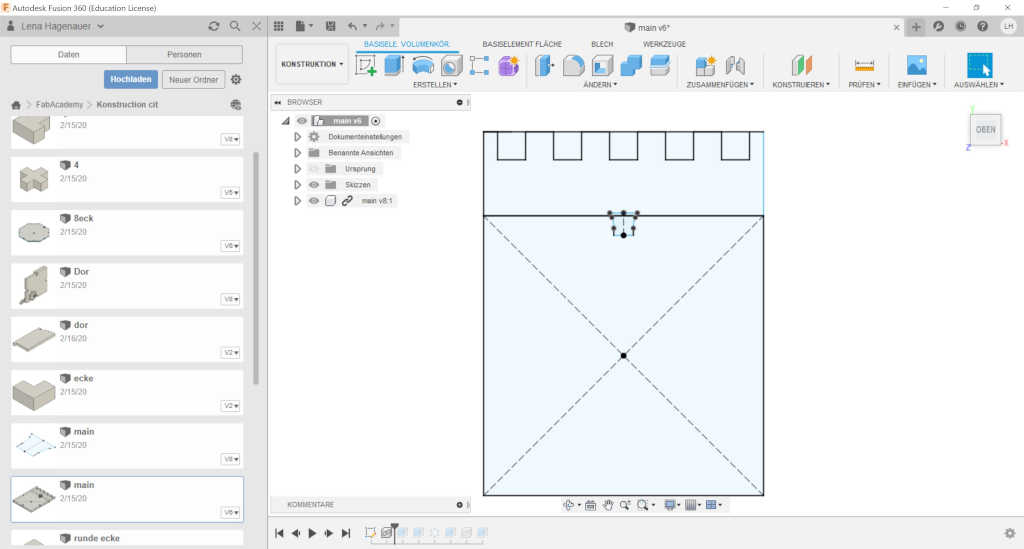
Task: Click the Neuer Ordner button
Action: pos(193,79)
